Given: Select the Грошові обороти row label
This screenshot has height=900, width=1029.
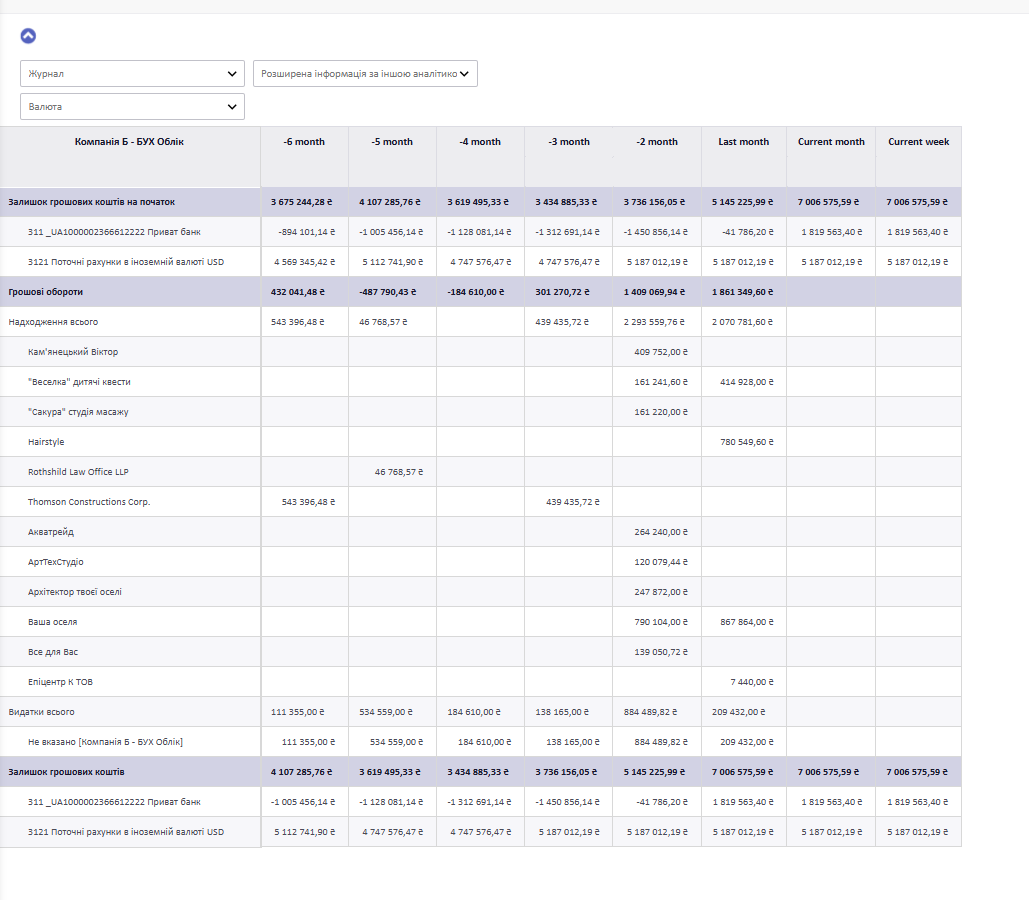Looking at the screenshot, I should pyautogui.click(x=46, y=292).
